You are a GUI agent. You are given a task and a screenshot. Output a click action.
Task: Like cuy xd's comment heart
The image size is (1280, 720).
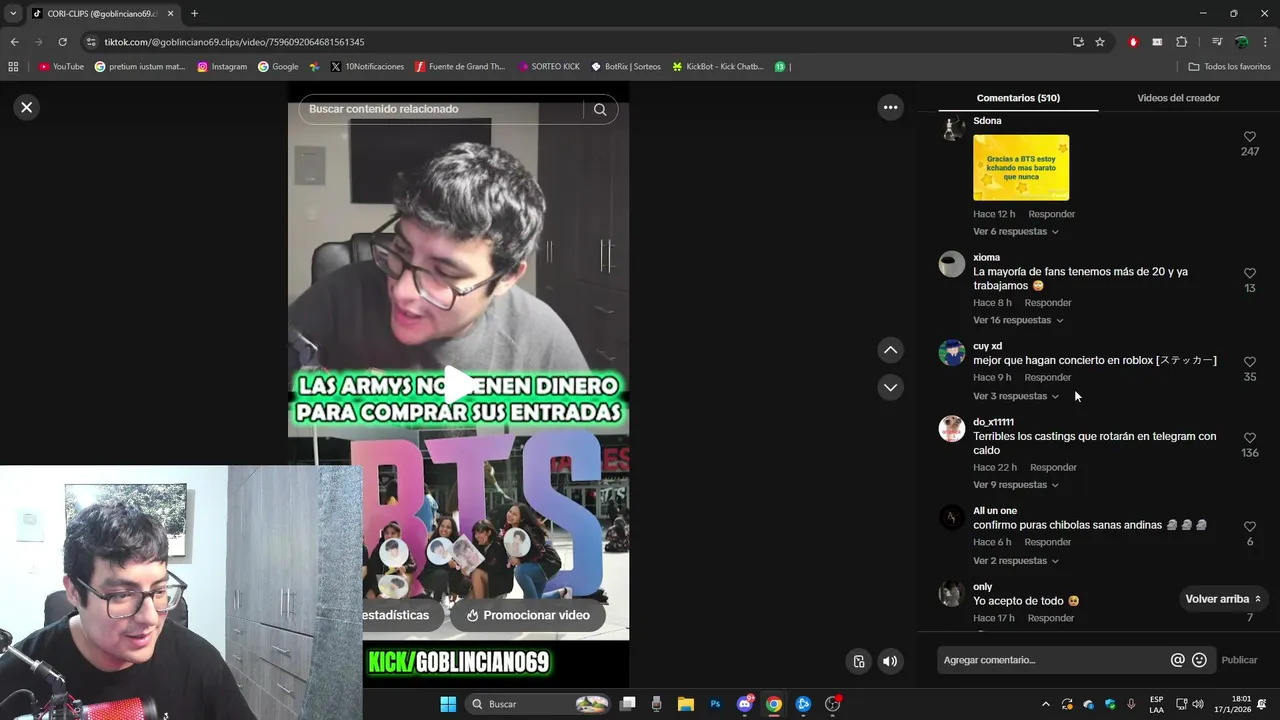pyautogui.click(x=1249, y=362)
